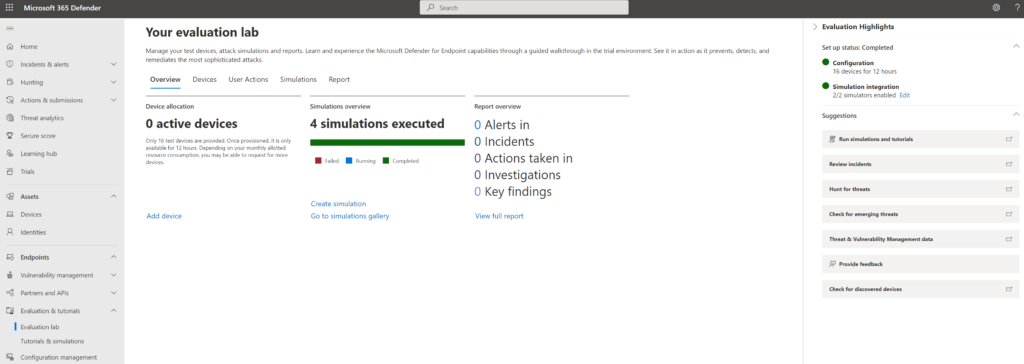Collapse the Set up status section

coord(1016,46)
